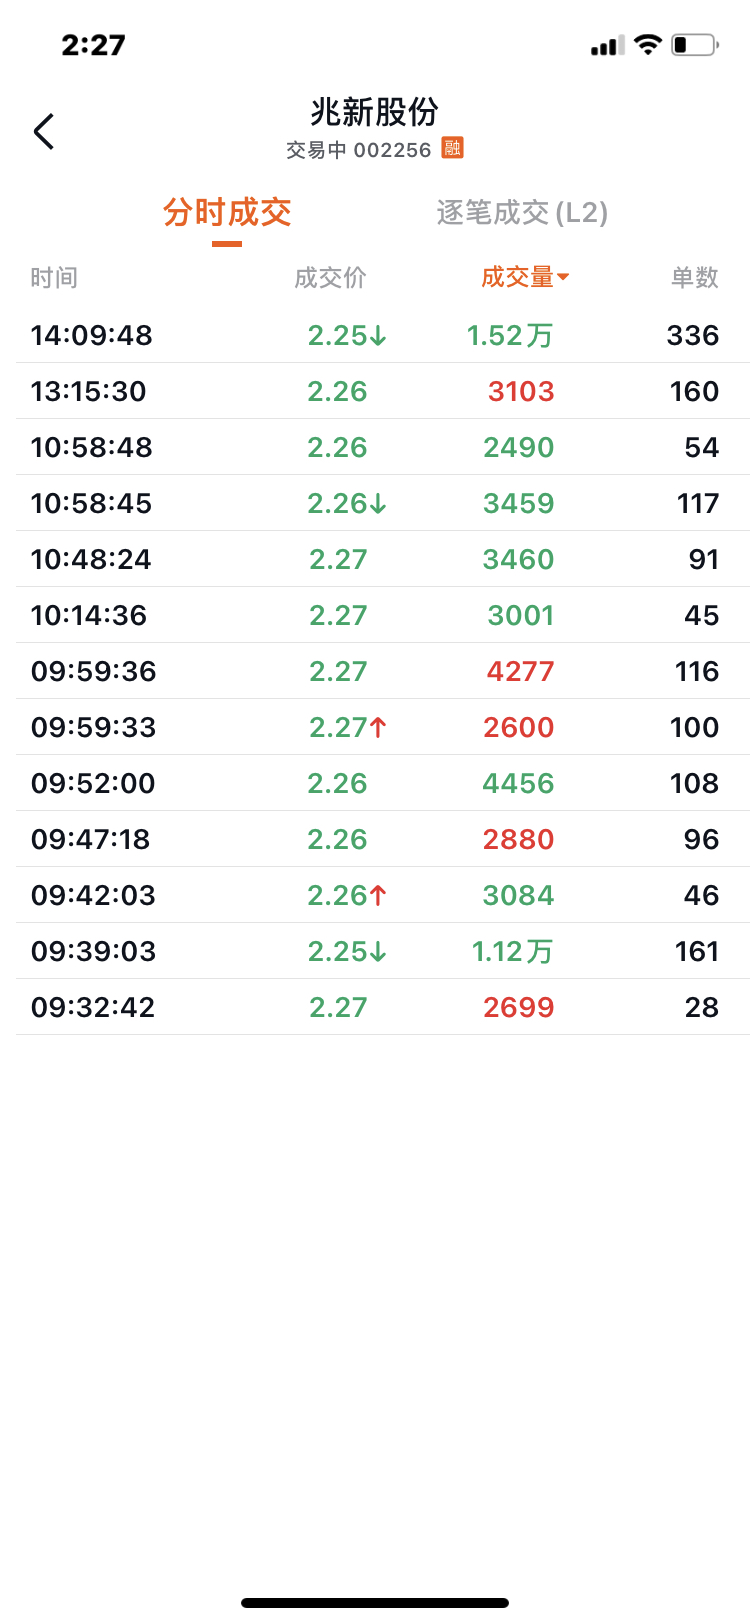Tap down arrow beside 10:58:45 price

pyautogui.click(x=378, y=504)
